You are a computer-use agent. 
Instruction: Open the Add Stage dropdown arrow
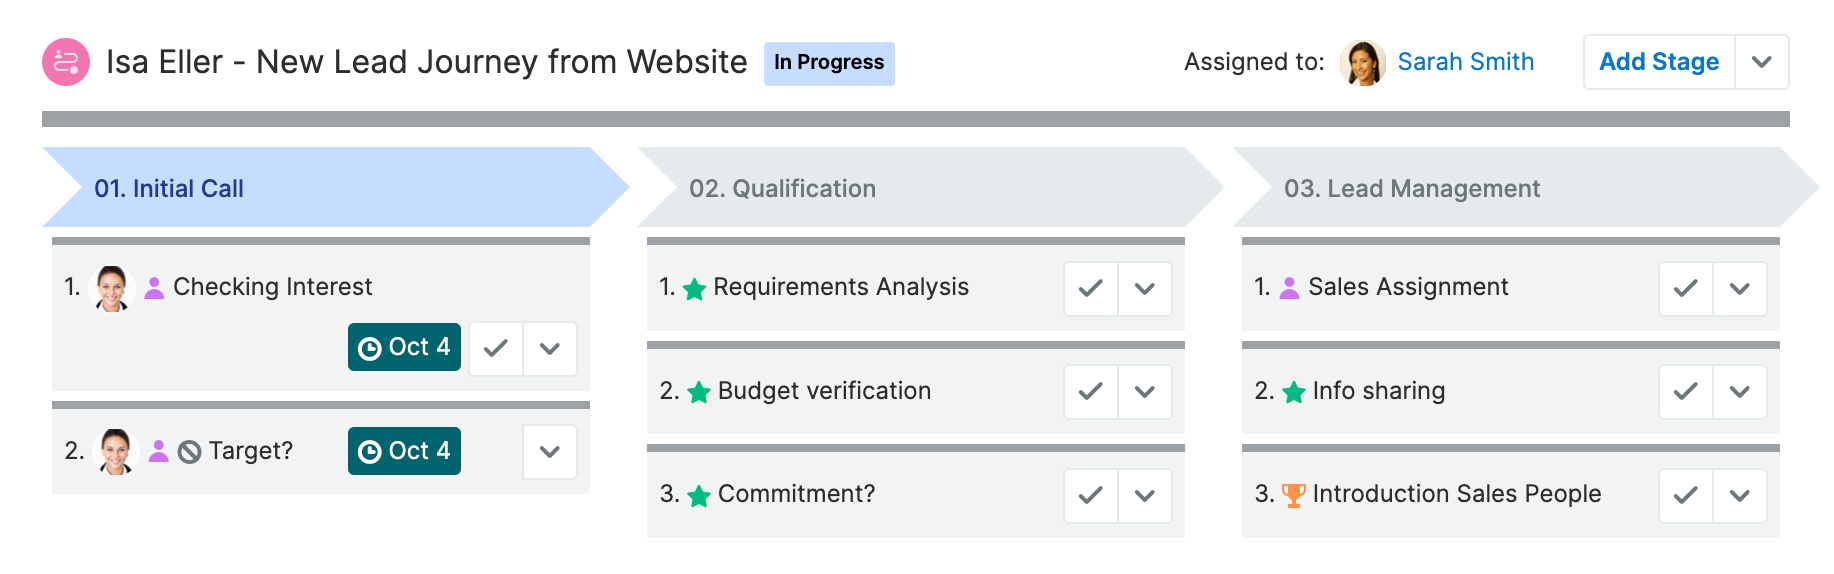1762,62
